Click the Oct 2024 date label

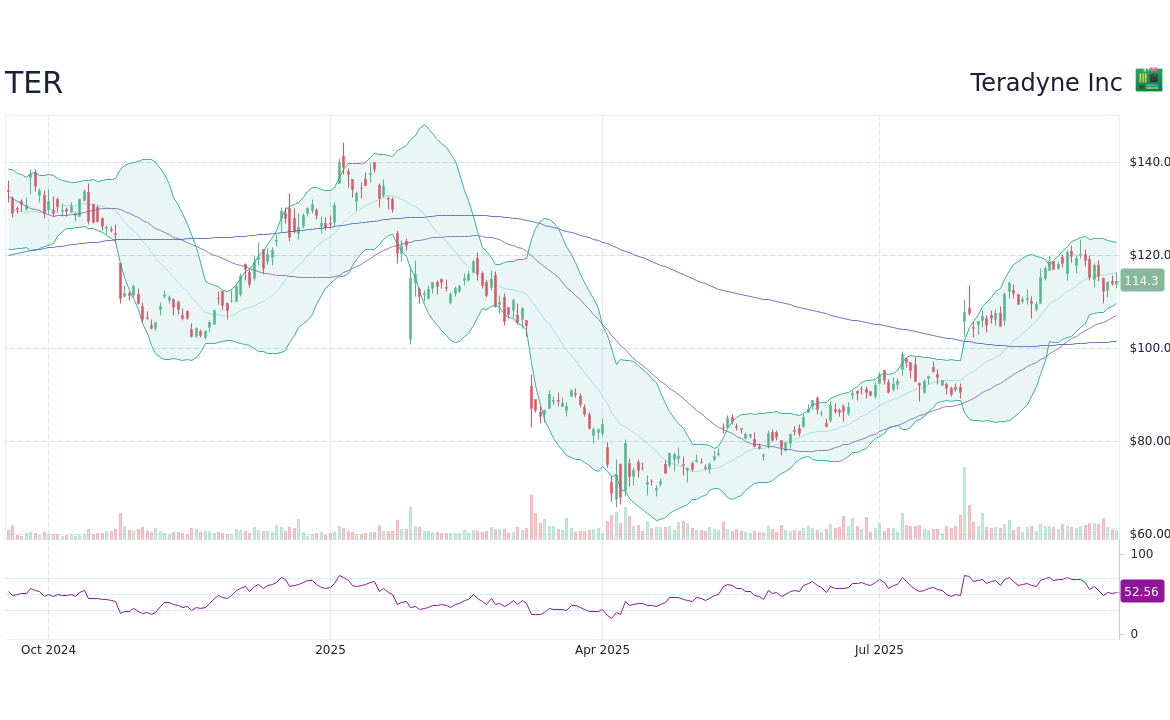point(49,650)
